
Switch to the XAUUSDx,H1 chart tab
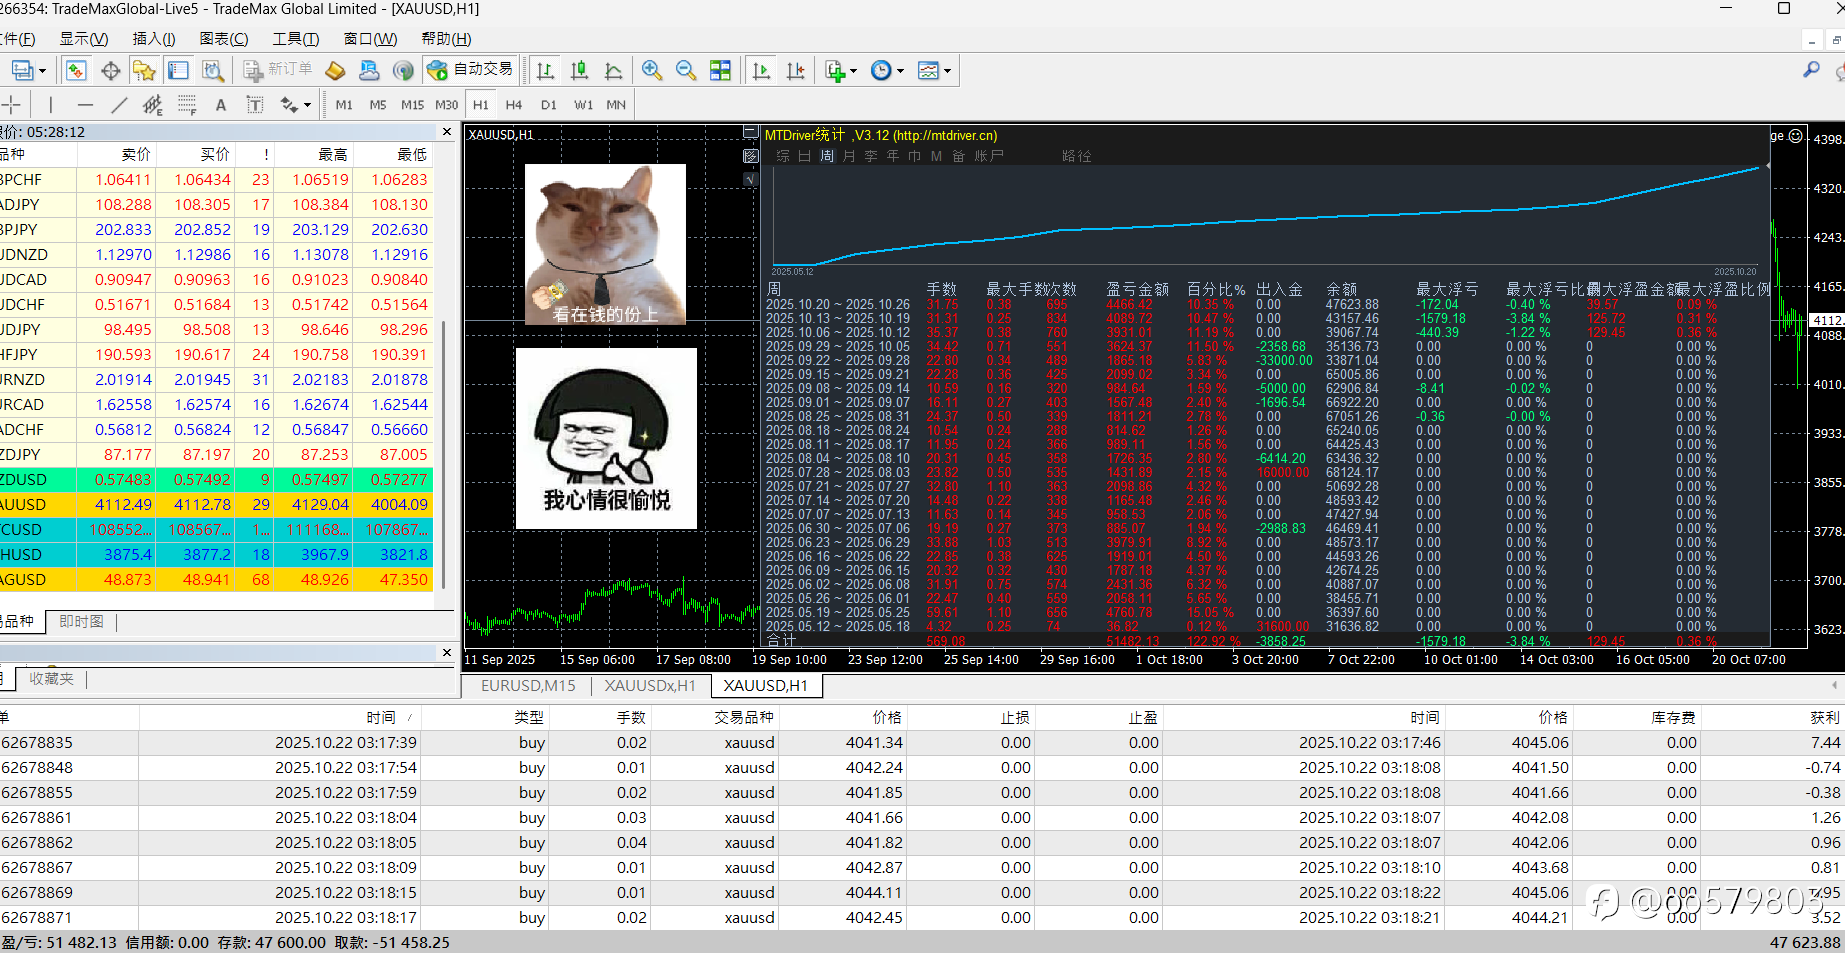(650, 686)
